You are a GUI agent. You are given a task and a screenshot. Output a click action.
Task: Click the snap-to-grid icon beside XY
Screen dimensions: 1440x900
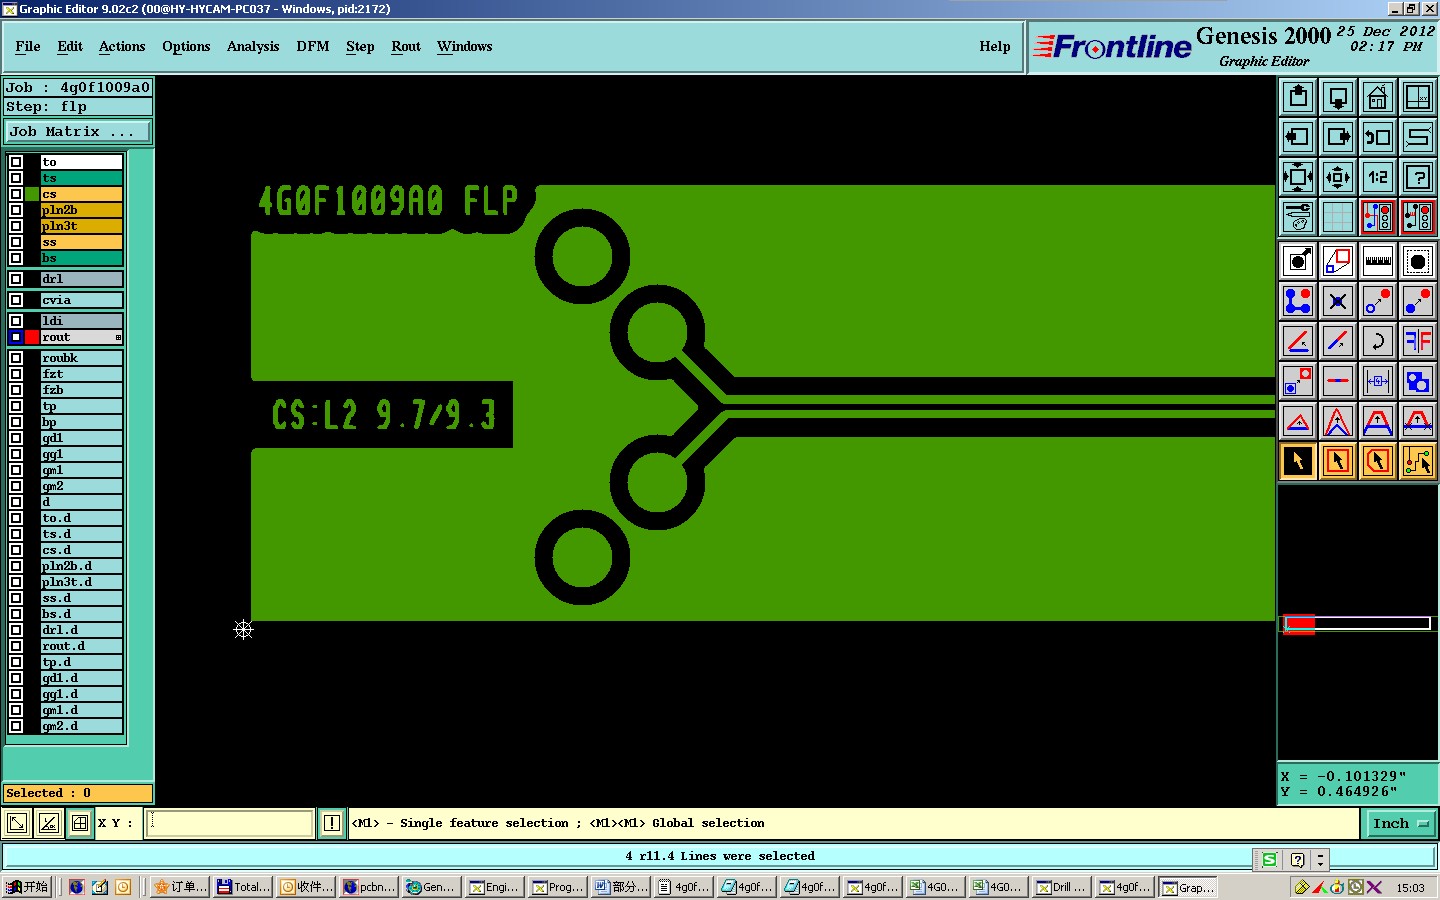tap(80, 823)
